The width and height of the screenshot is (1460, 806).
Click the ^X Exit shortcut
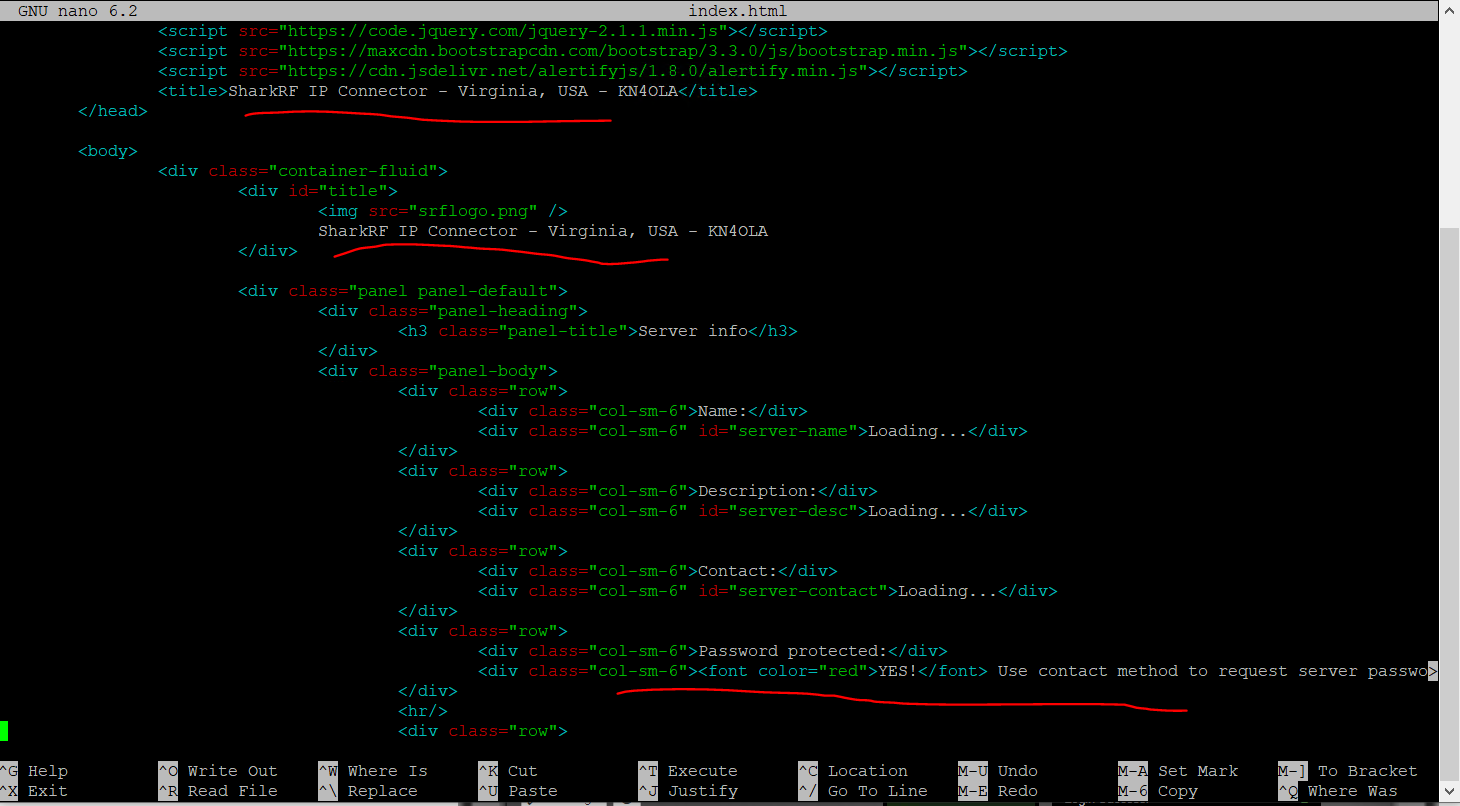[x=34, y=791]
